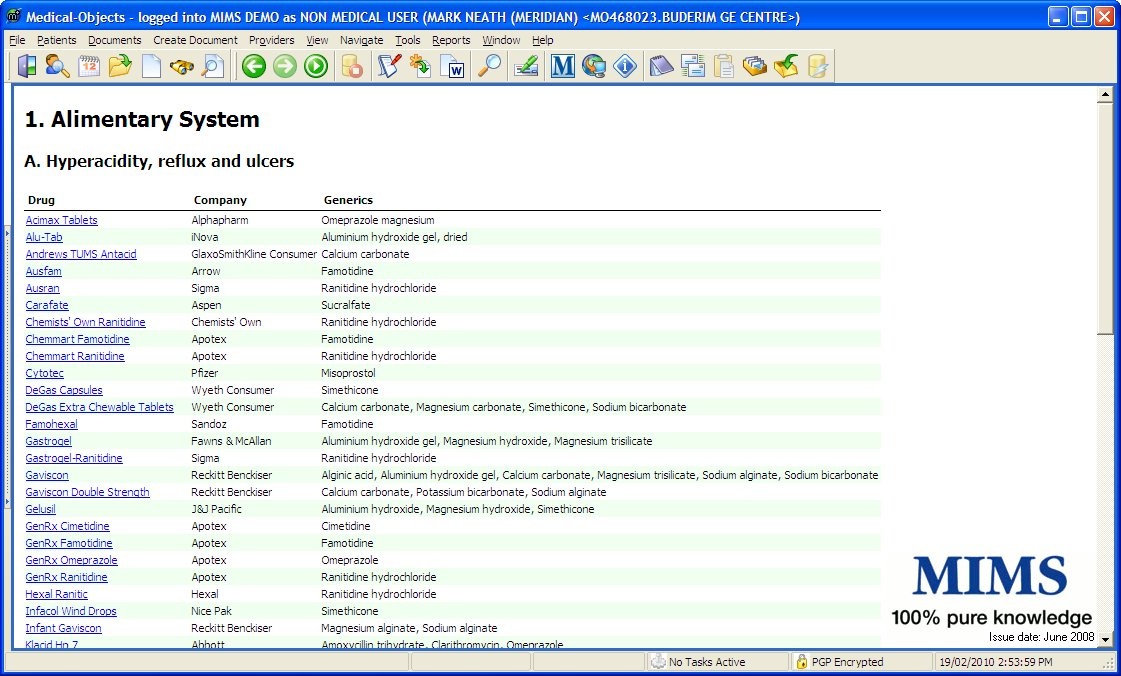Image resolution: width=1121 pixels, height=676 pixels.
Task: Click the Word document icon
Action: 452,66
